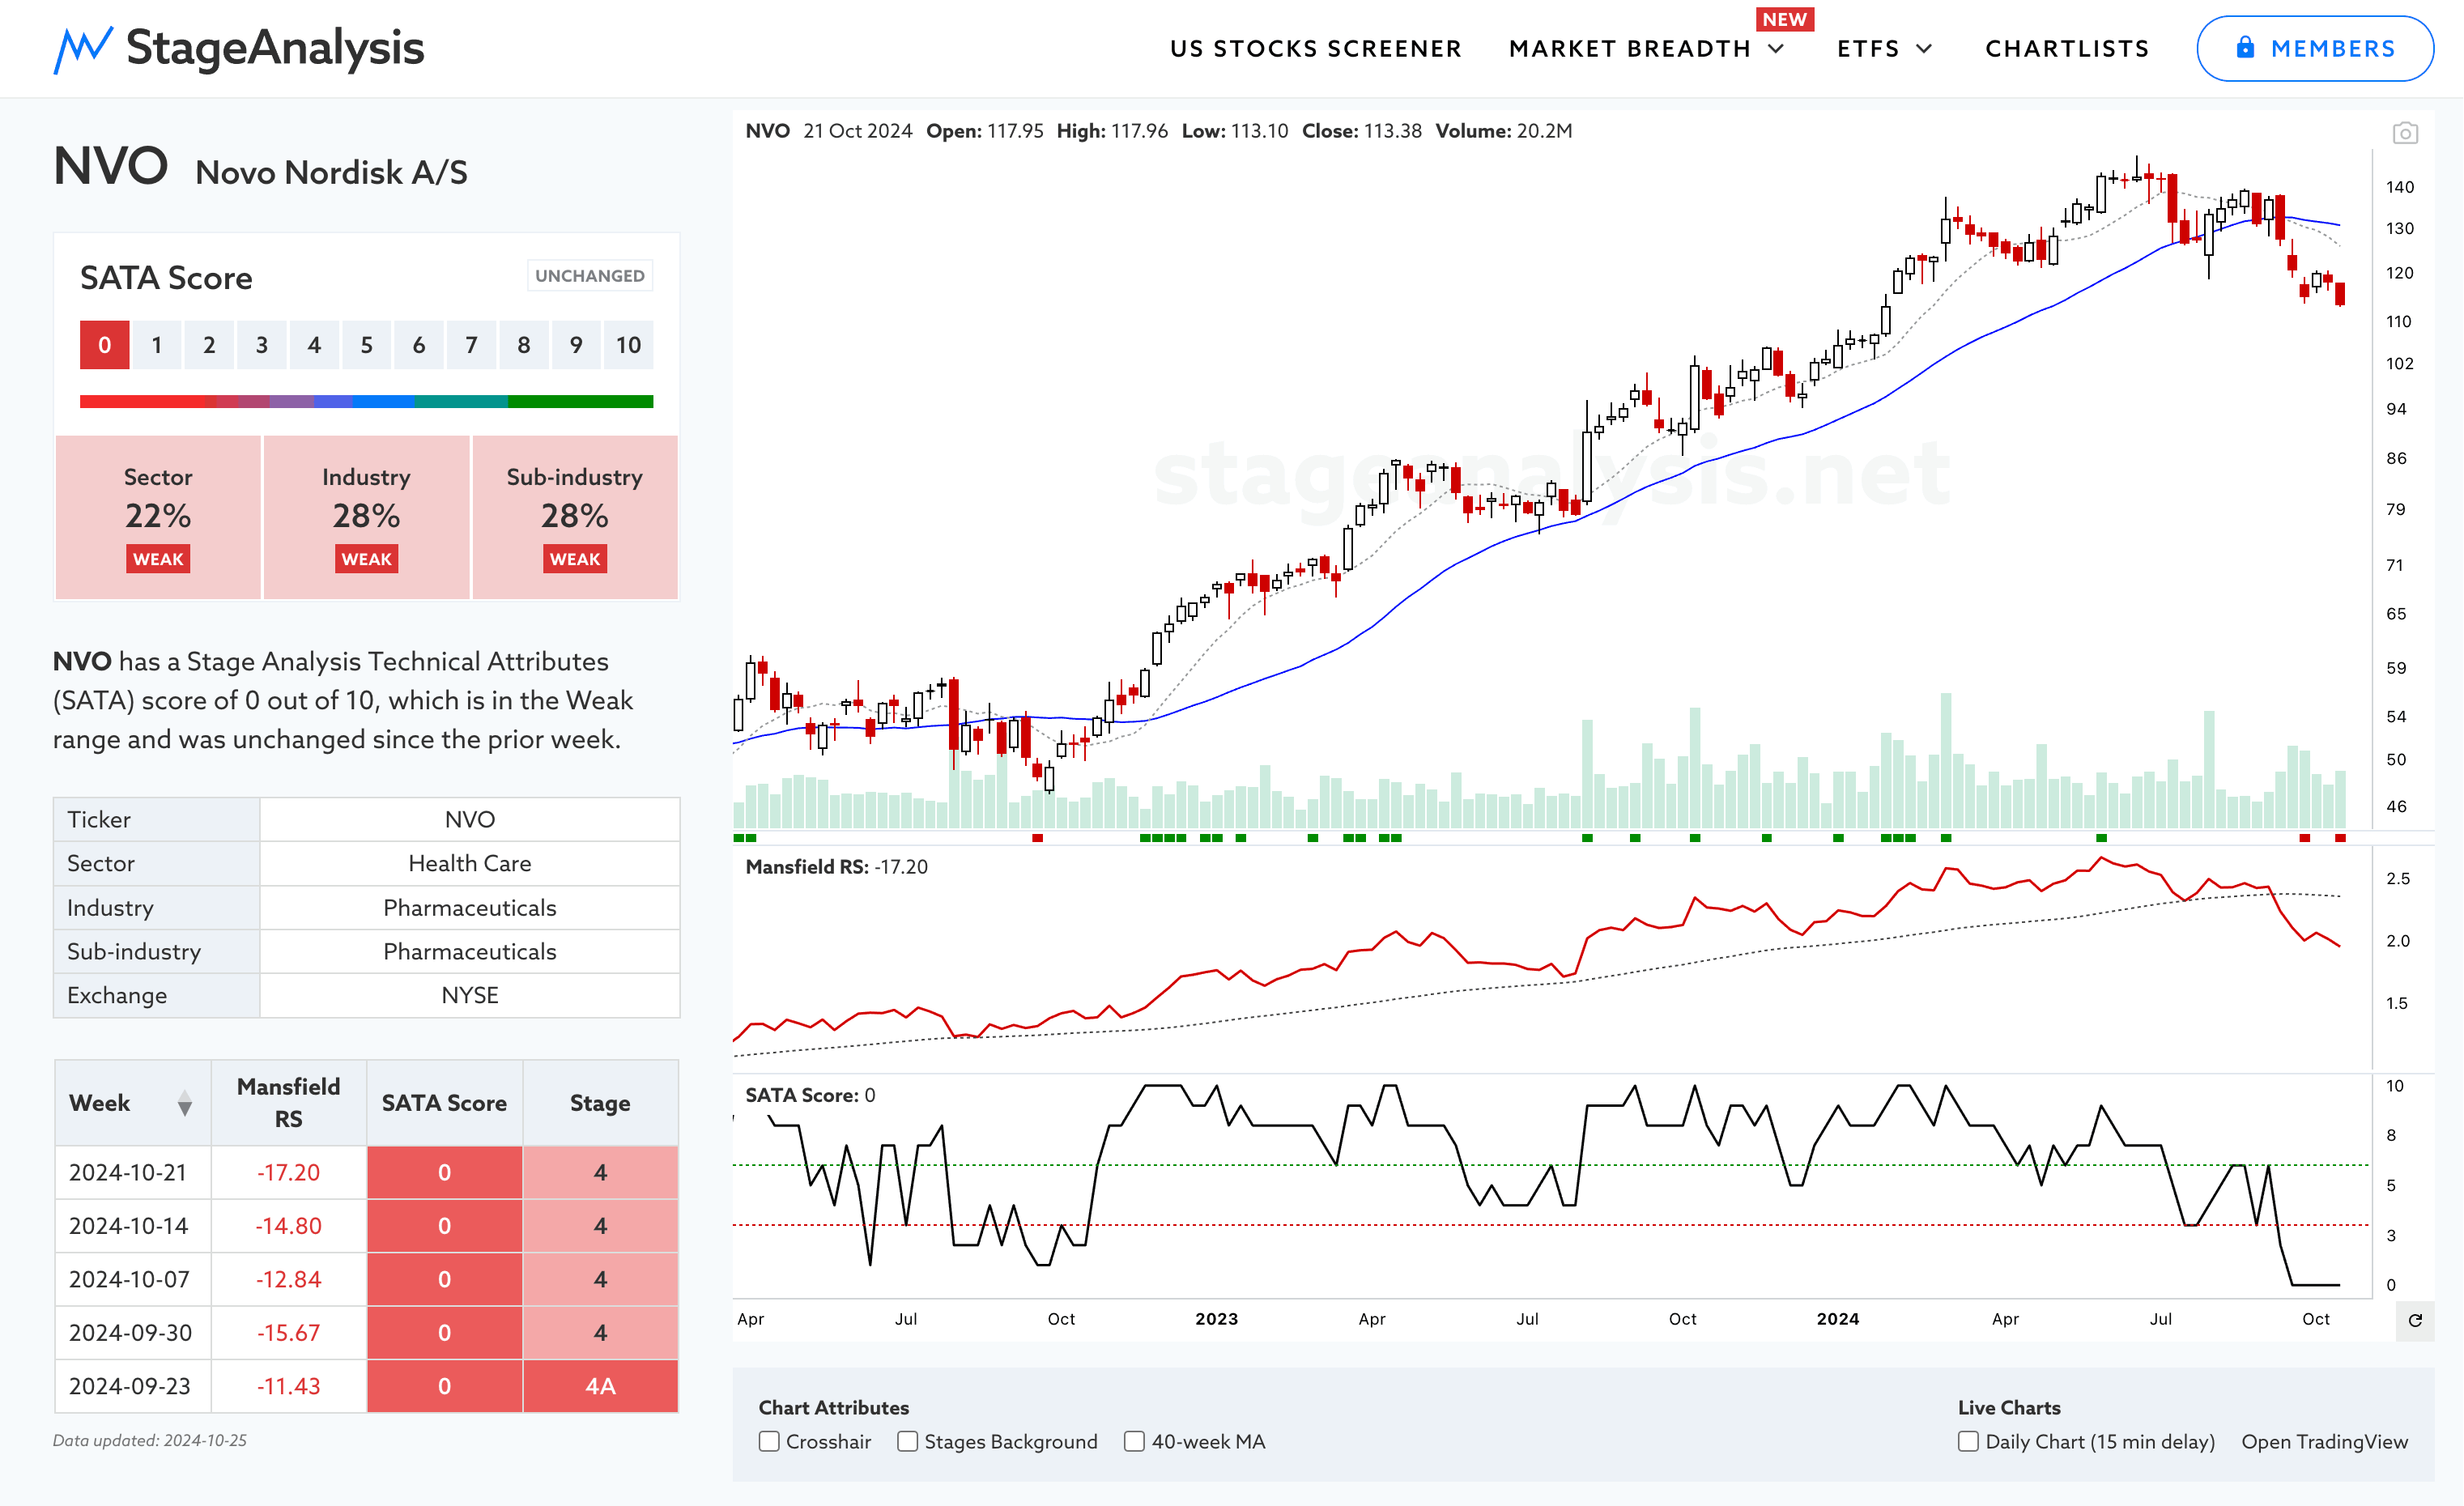2464x1506 pixels.
Task: Click the 2024 timeline axis label
Action: tap(1837, 1319)
